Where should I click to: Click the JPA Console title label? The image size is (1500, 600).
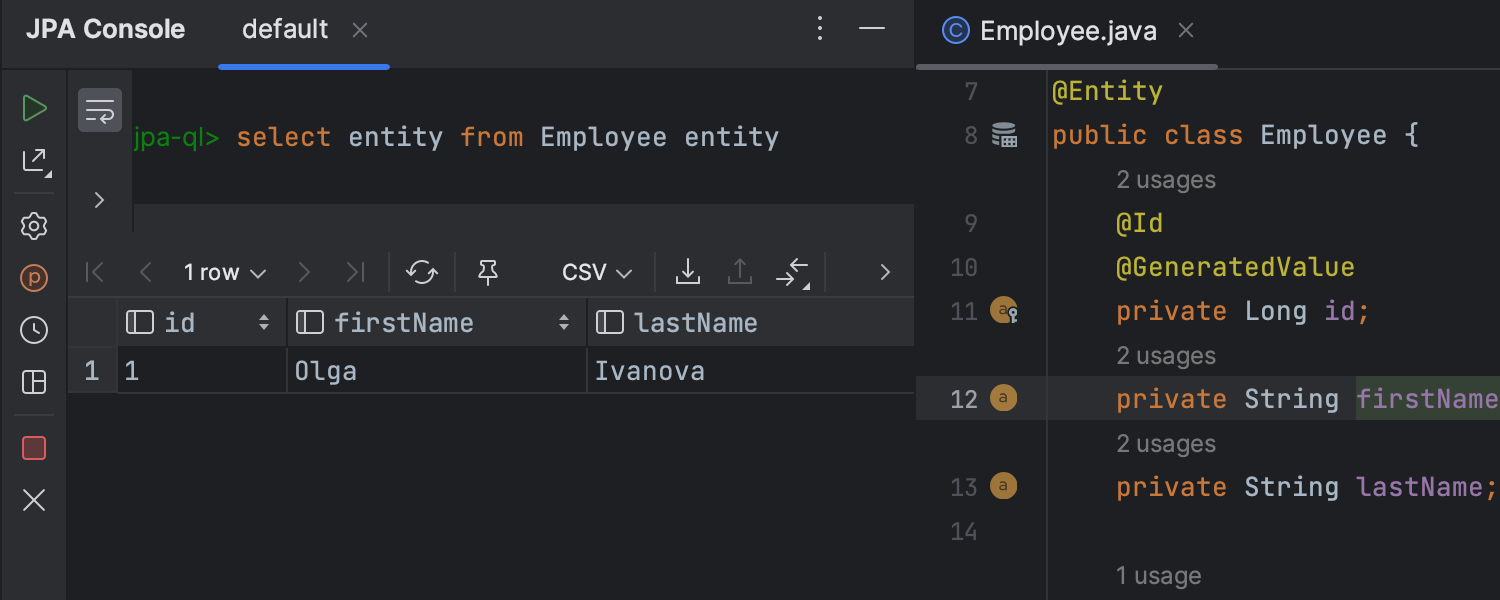pos(105,30)
